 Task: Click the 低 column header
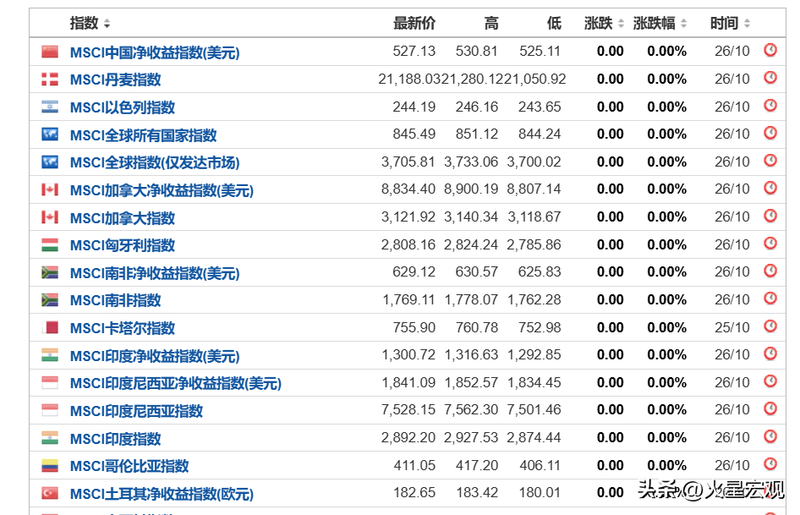point(554,23)
